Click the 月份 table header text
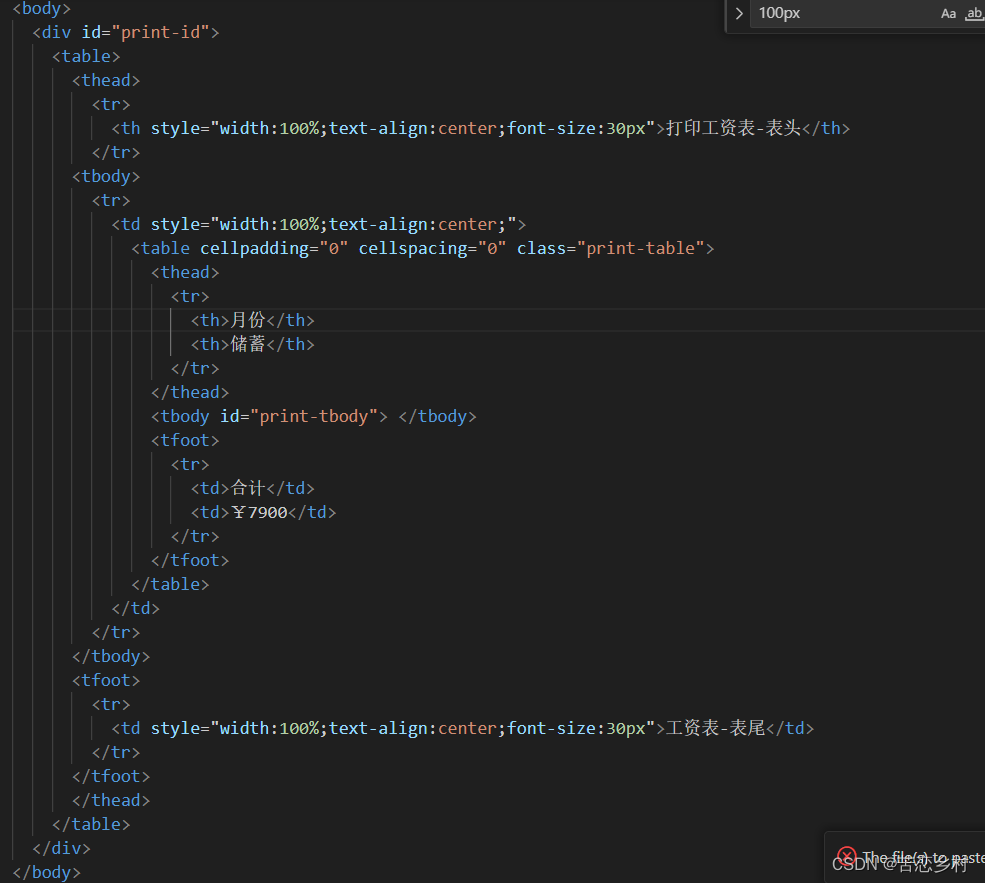 (248, 320)
